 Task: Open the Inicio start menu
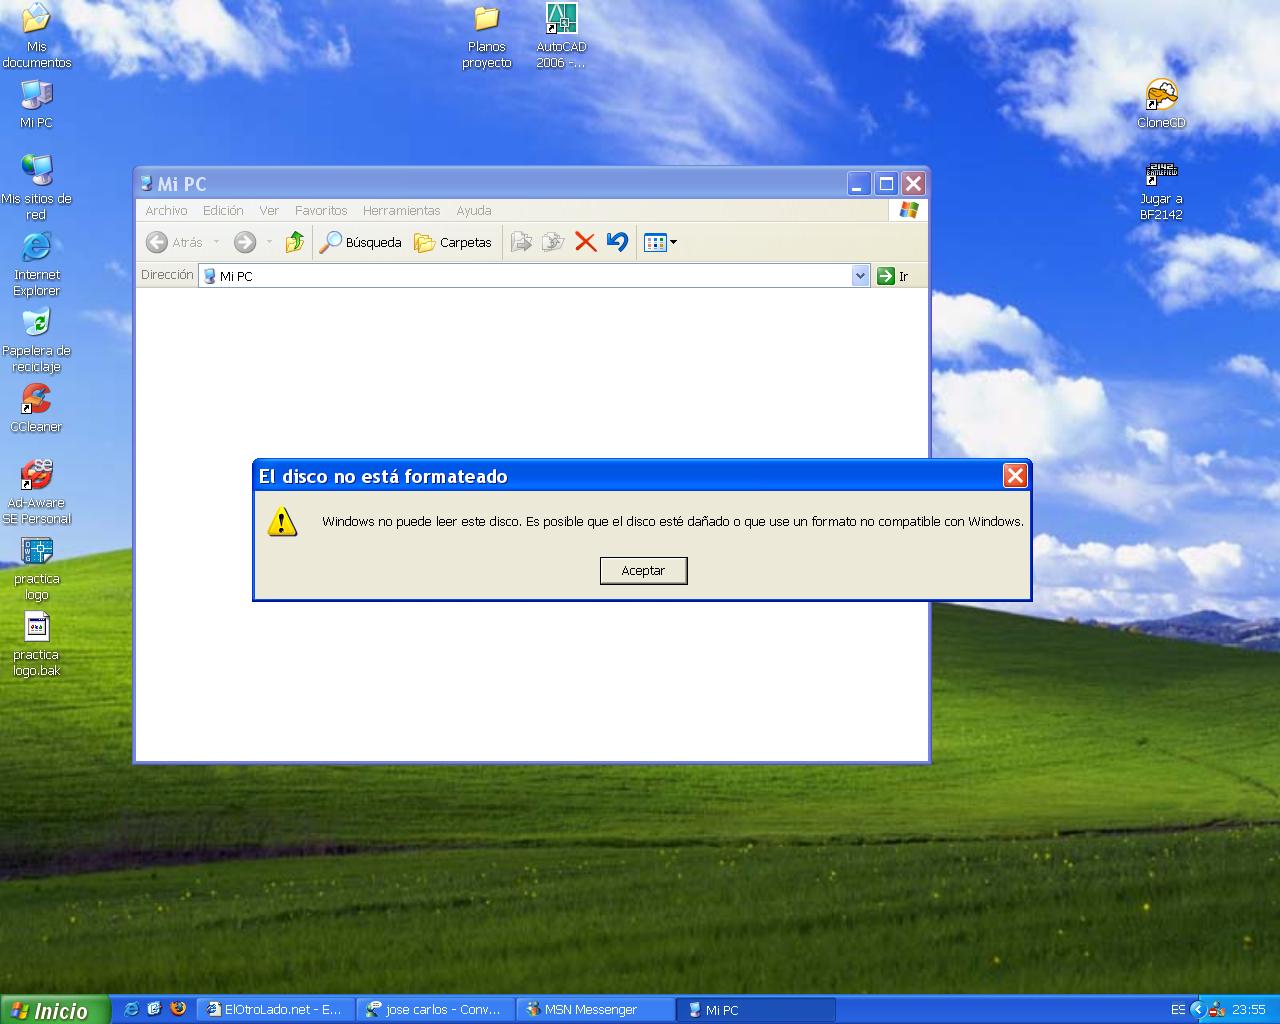click(54, 1010)
